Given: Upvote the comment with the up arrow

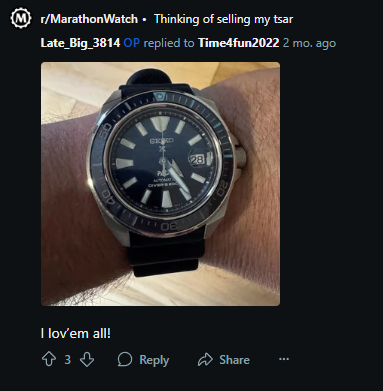Looking at the screenshot, I should 49,360.
